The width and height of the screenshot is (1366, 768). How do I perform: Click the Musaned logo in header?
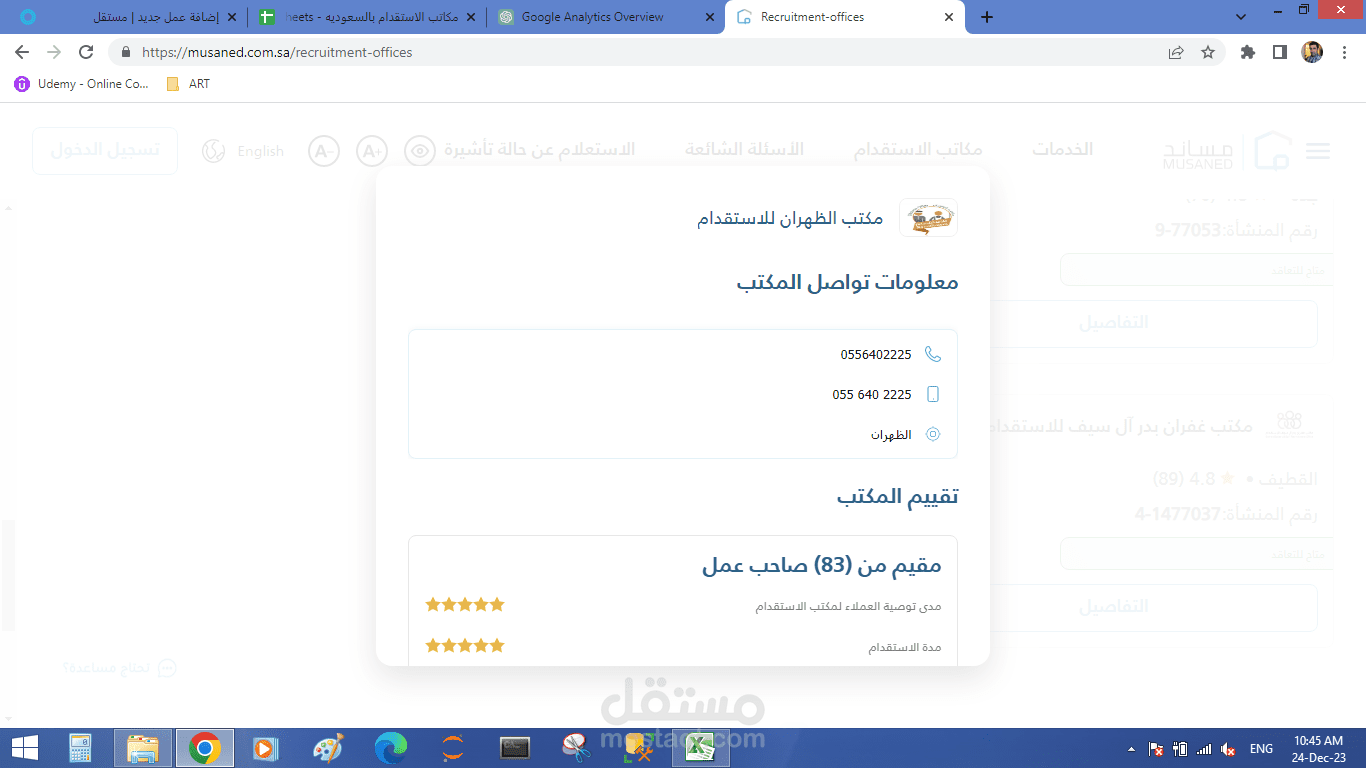[x=1226, y=151]
